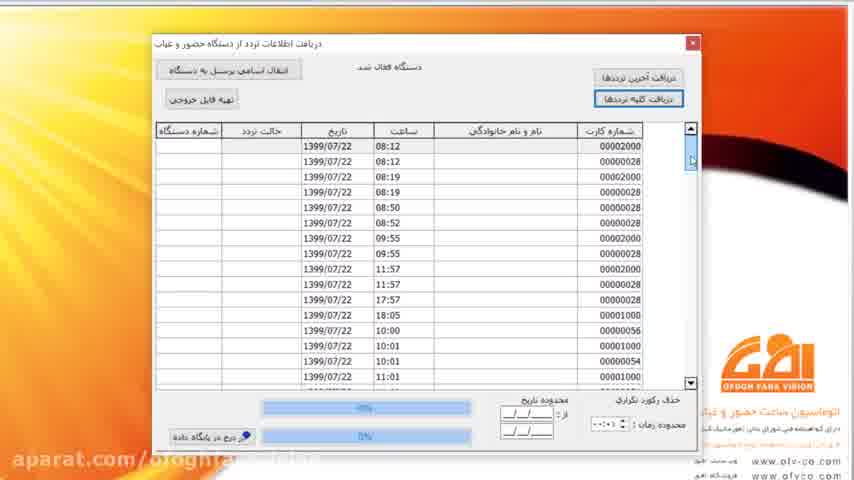Click the name cell in the 18:05 row
The height and width of the screenshot is (480, 854).
point(505,315)
